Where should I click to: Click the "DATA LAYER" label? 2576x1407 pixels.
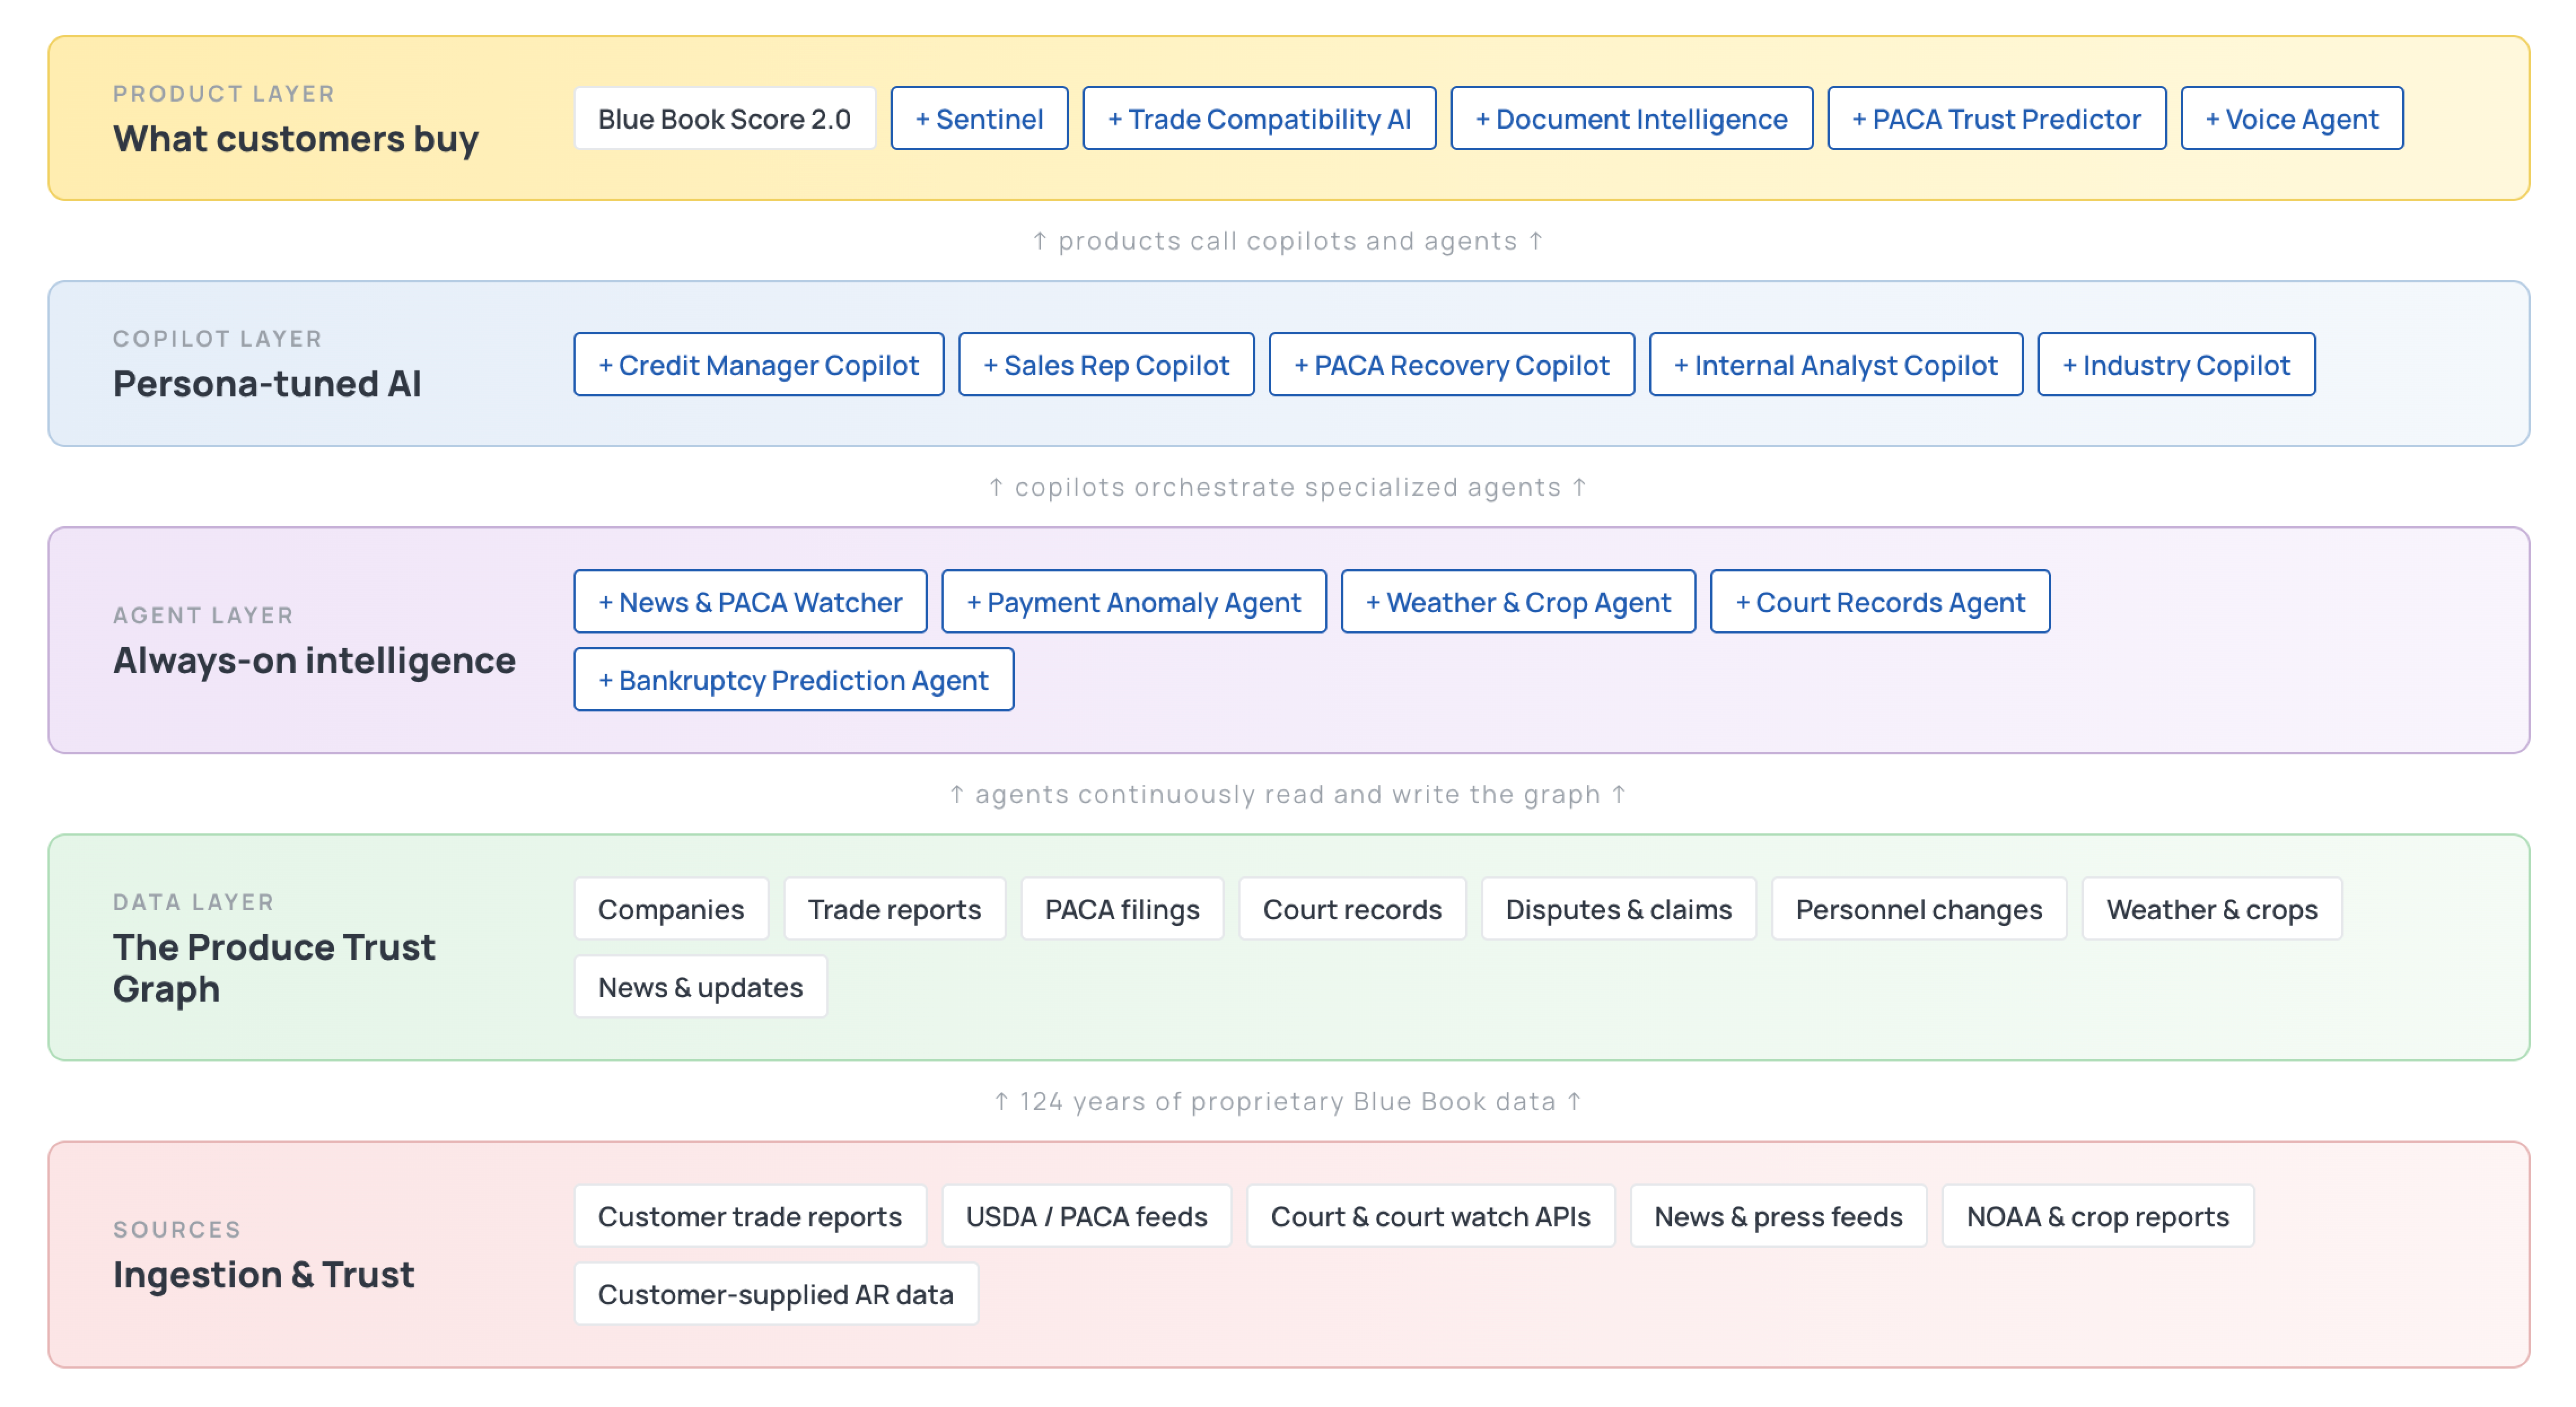tap(193, 902)
